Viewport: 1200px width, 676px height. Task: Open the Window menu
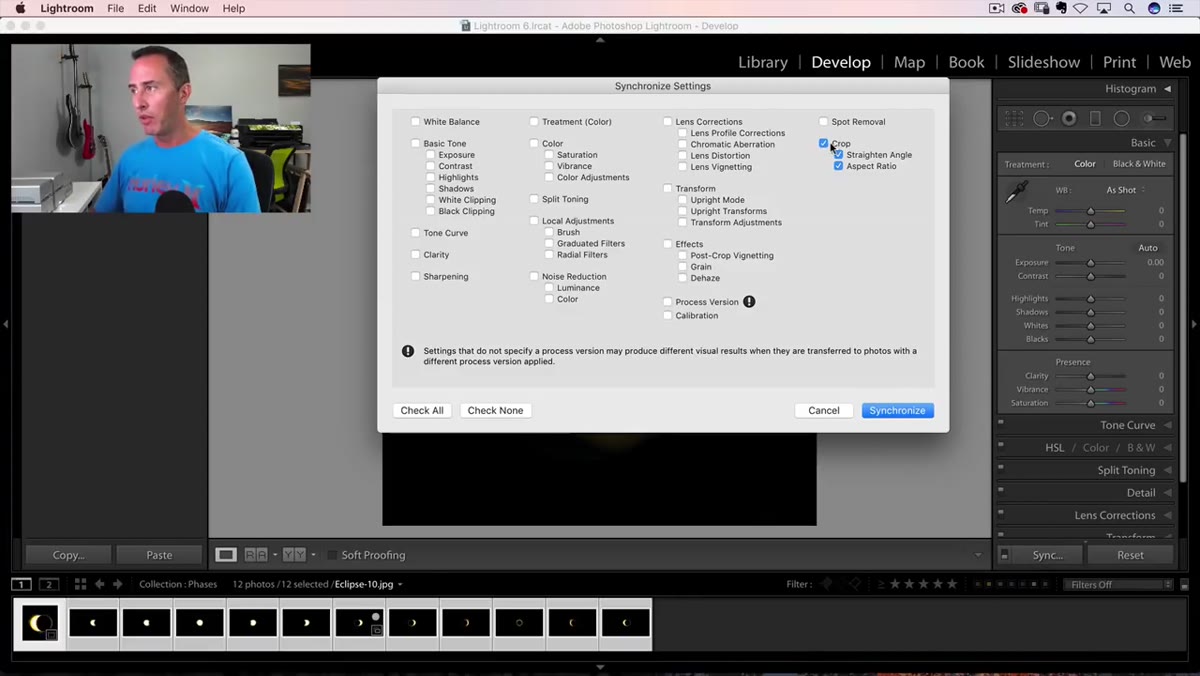pos(189,8)
